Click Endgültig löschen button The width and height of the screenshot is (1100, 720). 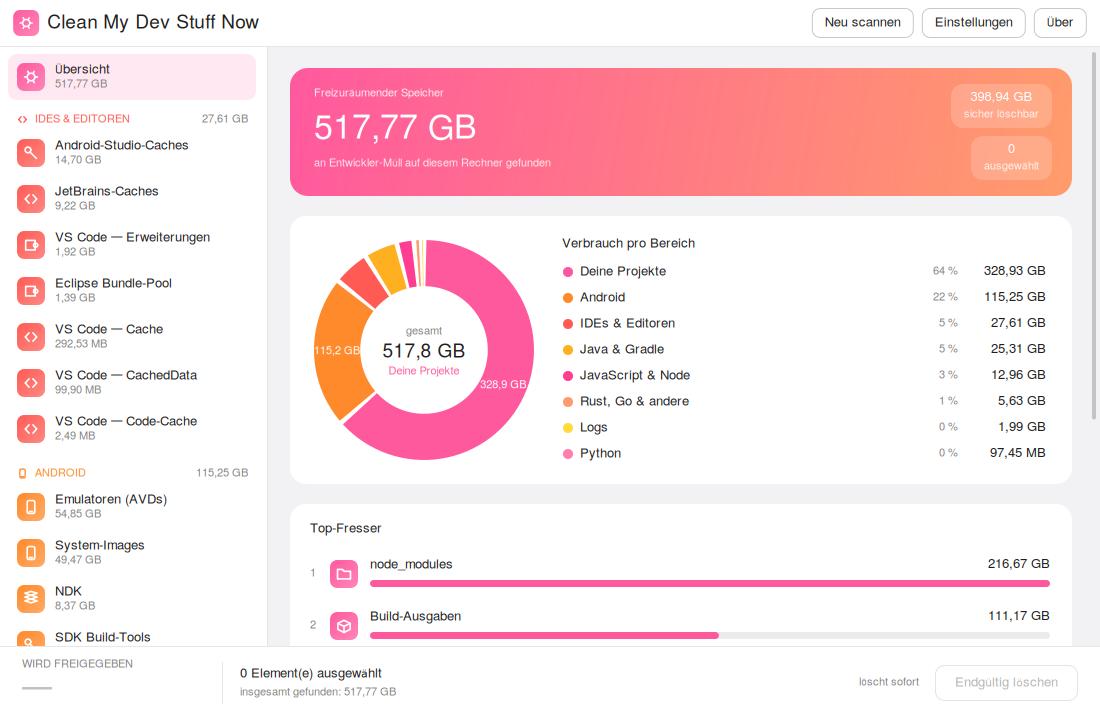pyautogui.click(x=1006, y=683)
